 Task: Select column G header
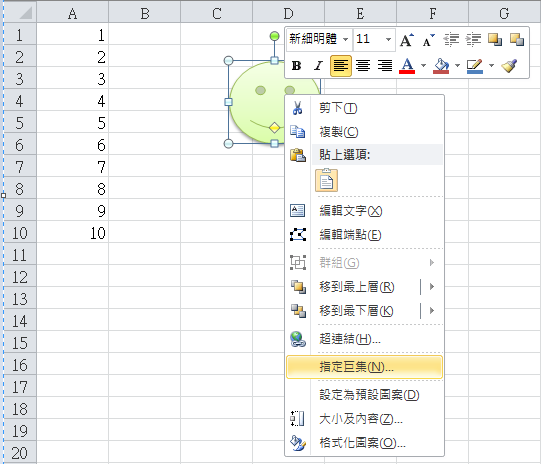(x=504, y=13)
